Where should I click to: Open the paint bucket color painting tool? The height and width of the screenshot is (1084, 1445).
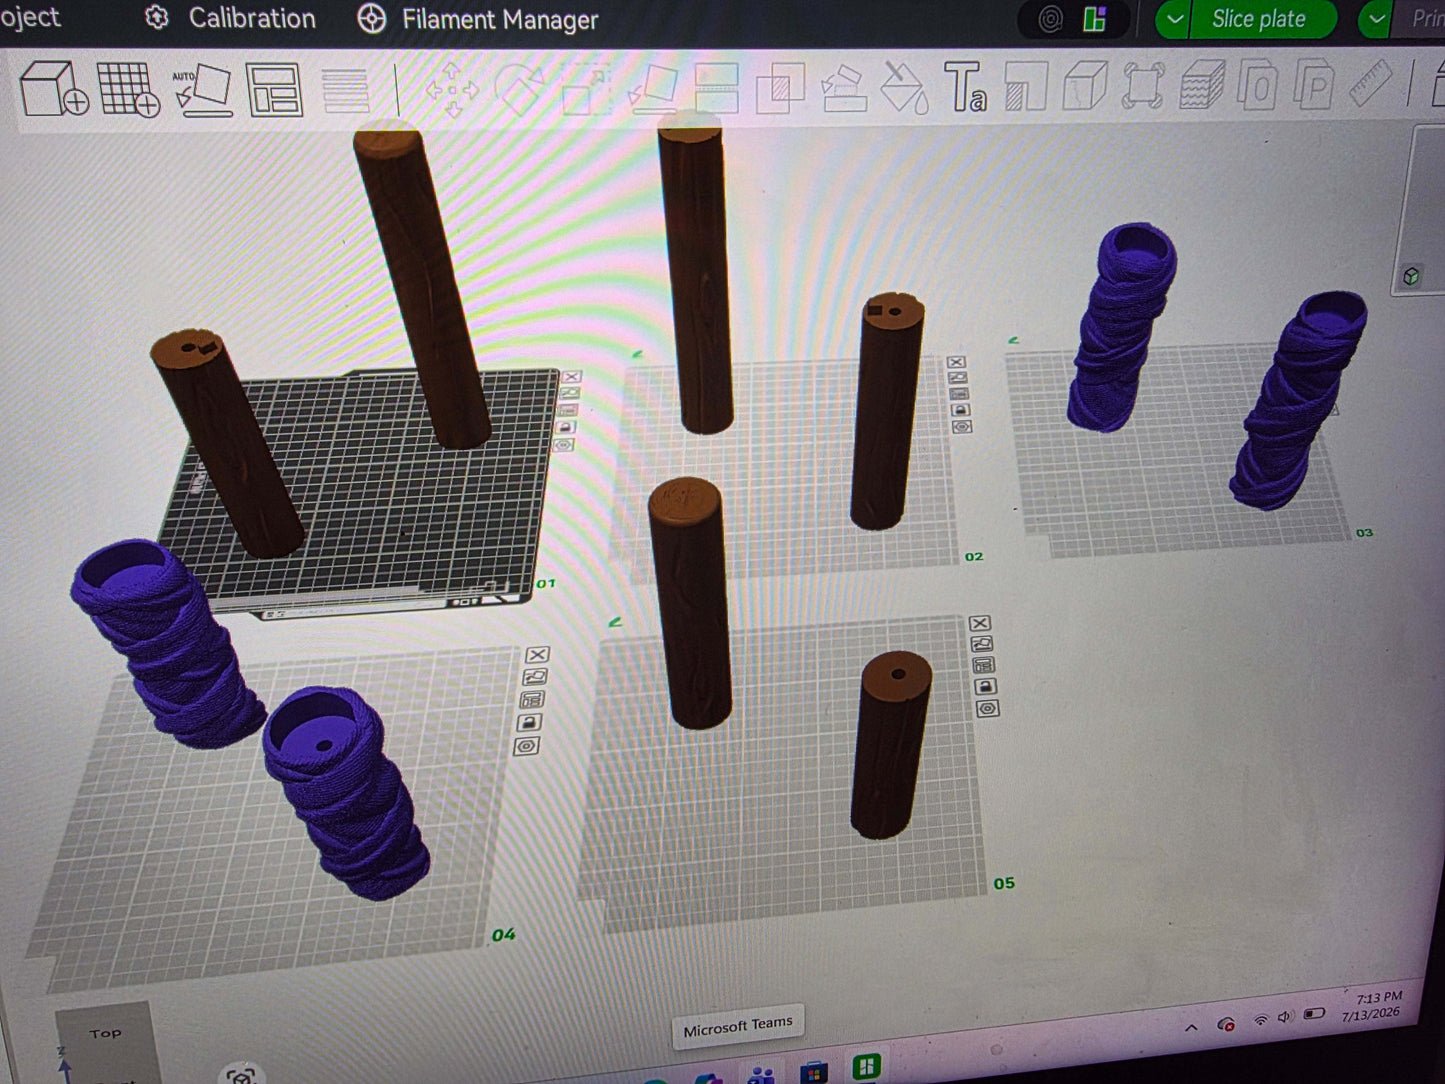pos(904,88)
